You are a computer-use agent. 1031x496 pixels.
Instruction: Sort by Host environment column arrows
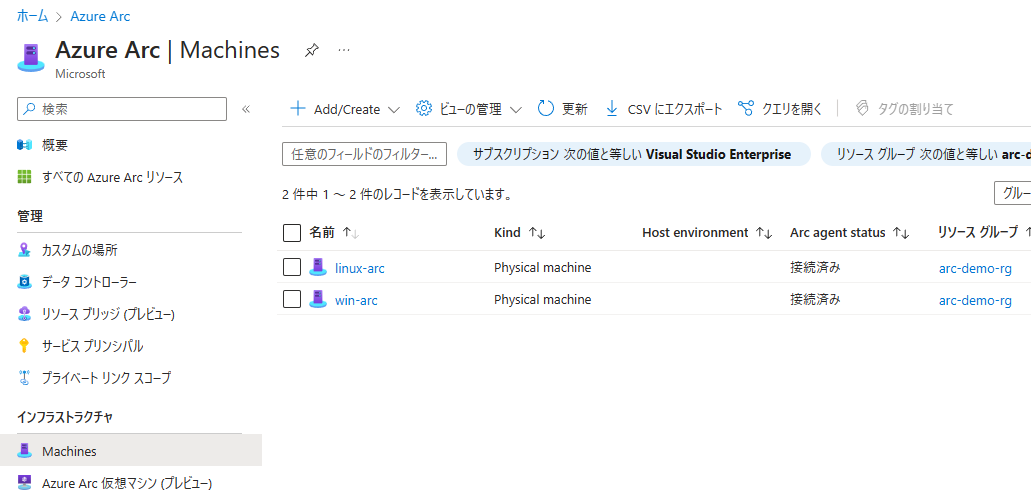pos(763,233)
